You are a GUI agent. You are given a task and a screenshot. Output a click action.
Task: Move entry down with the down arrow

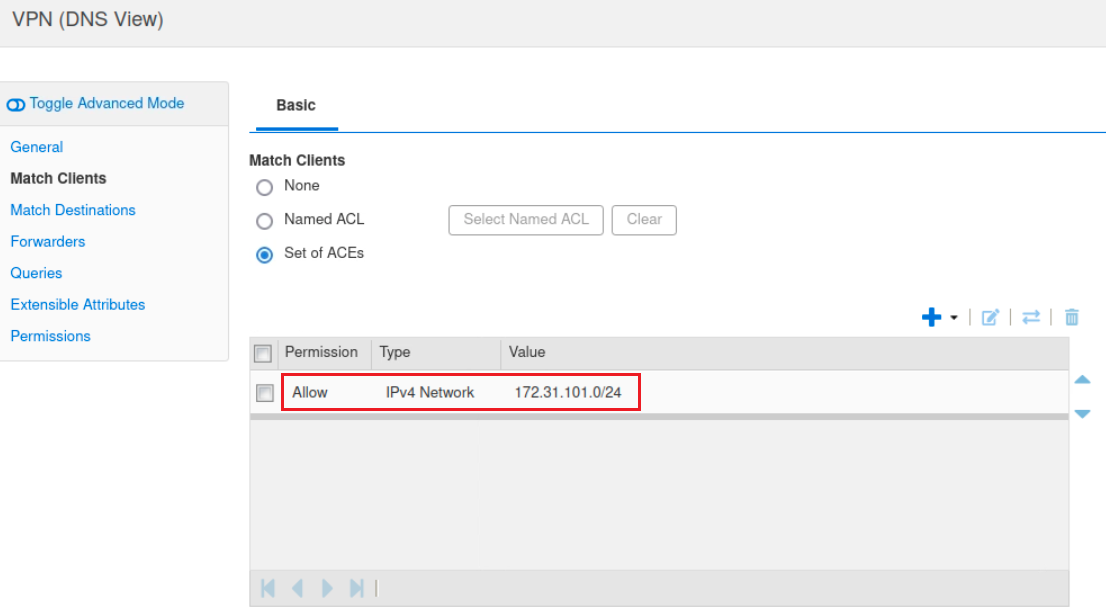click(1082, 414)
